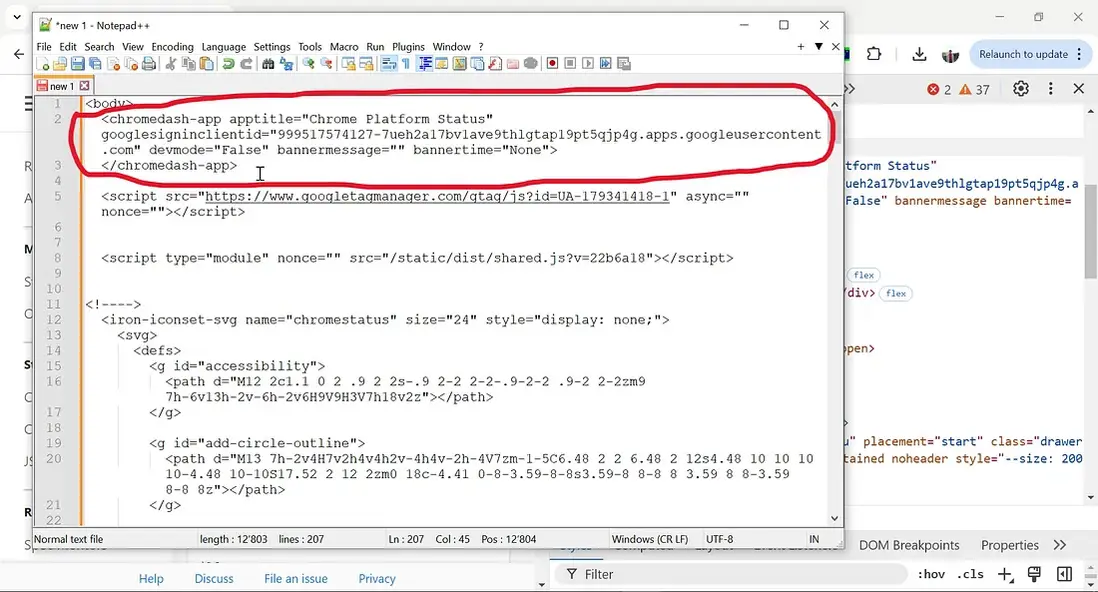1098x592 pixels.
Task: Click the DevTools error count badge
Action: coord(939,89)
